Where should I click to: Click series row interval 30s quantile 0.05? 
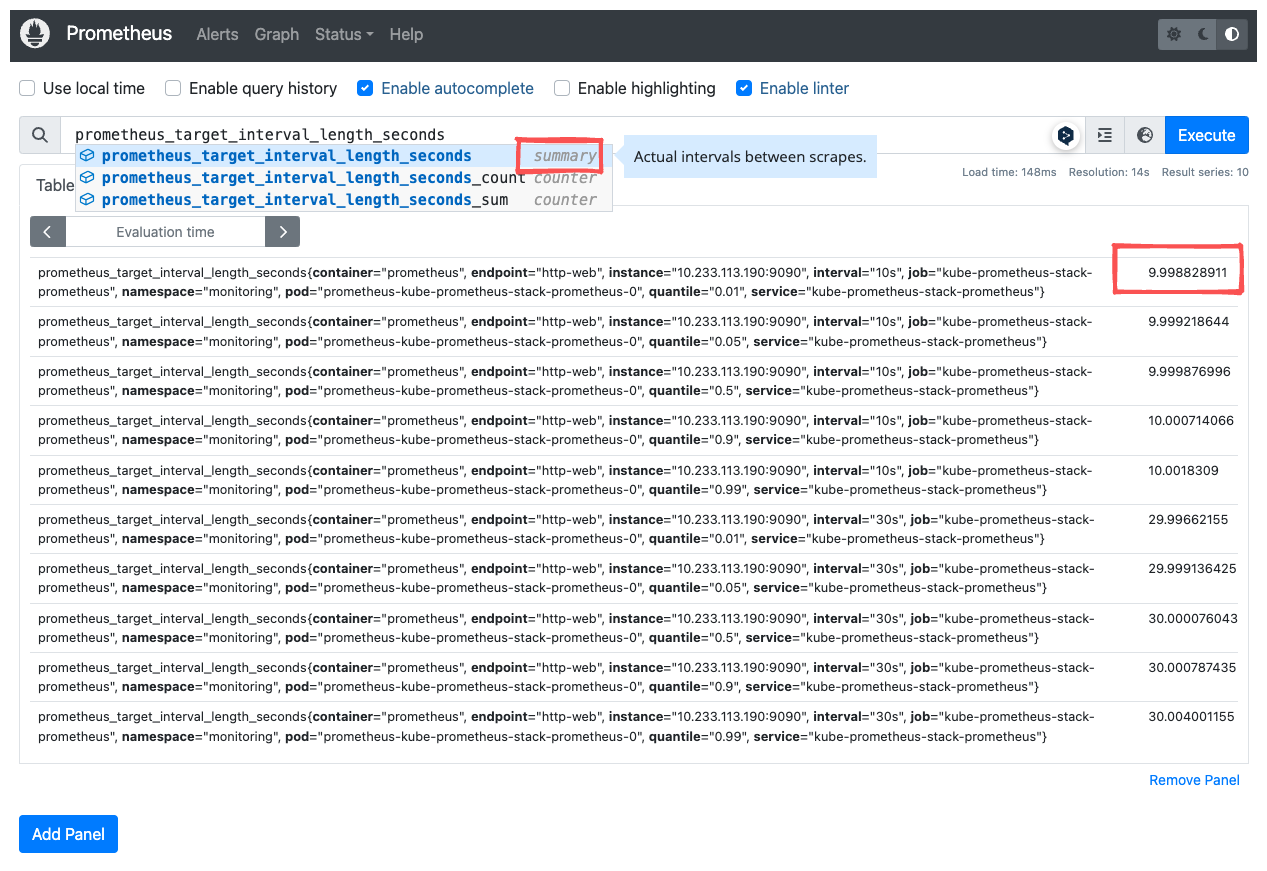[x=634, y=578]
